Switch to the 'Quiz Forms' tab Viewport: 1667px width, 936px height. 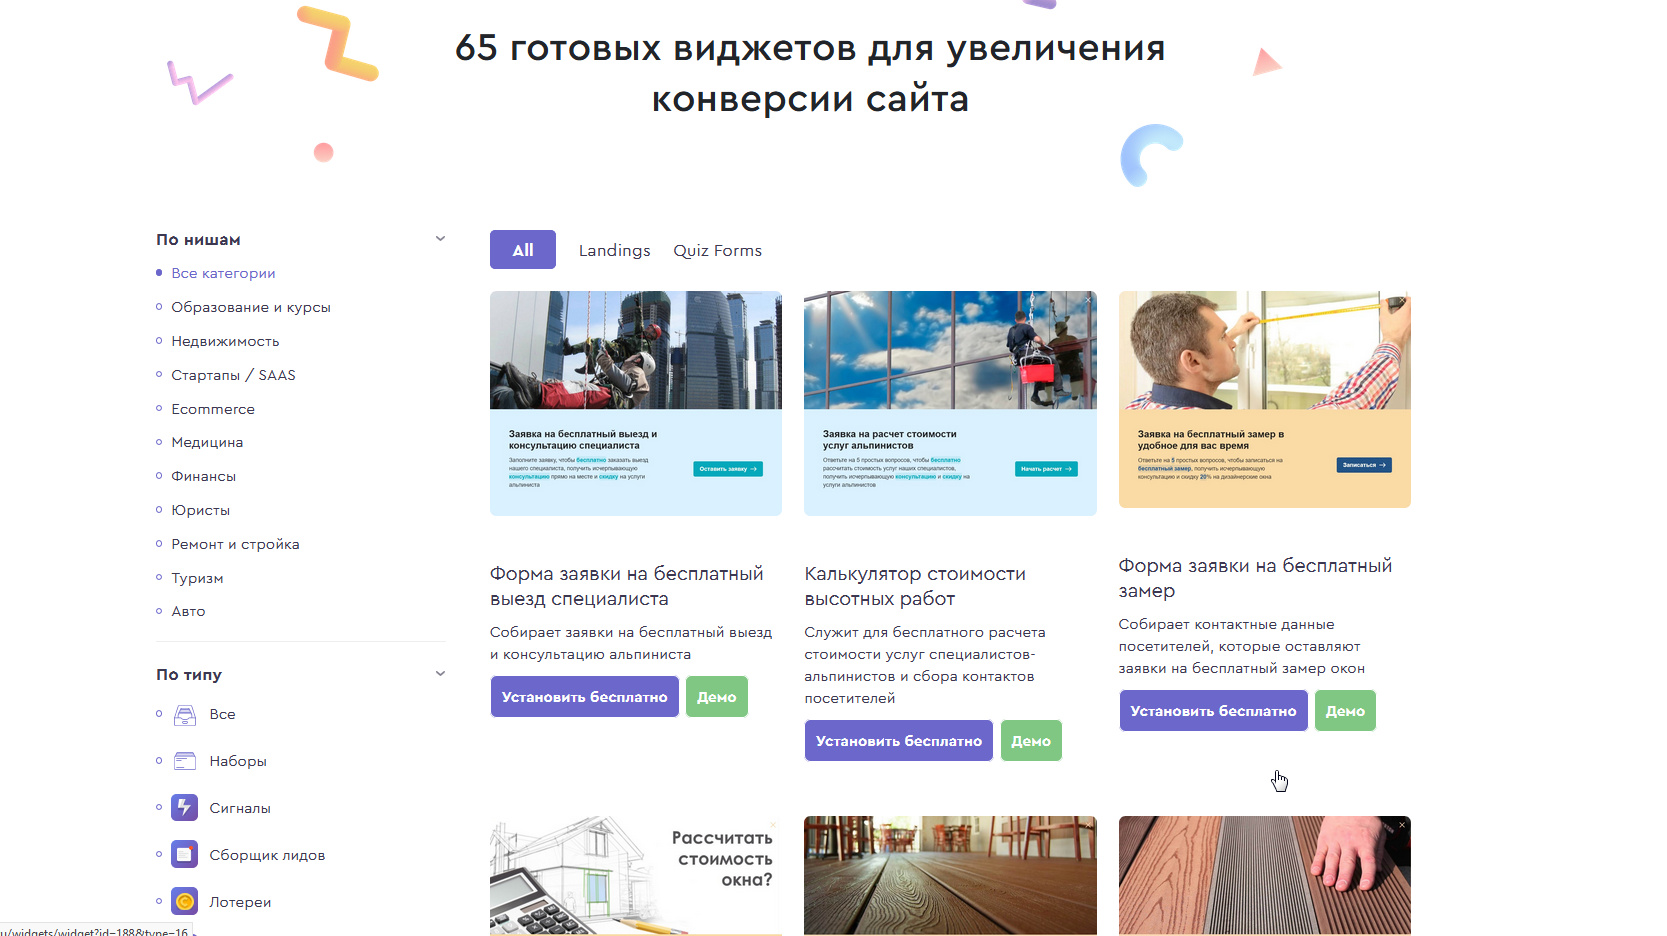[717, 250]
